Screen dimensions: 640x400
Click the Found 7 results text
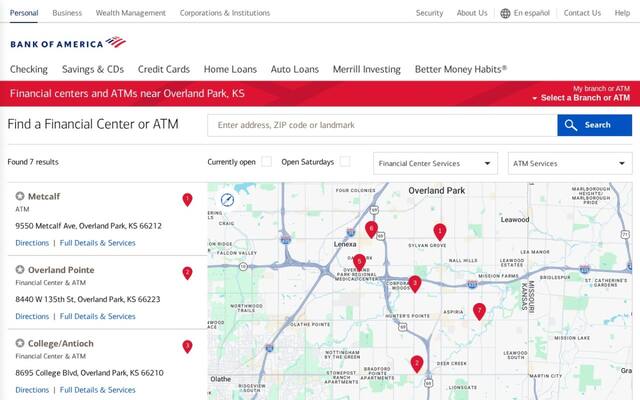tap(33, 162)
